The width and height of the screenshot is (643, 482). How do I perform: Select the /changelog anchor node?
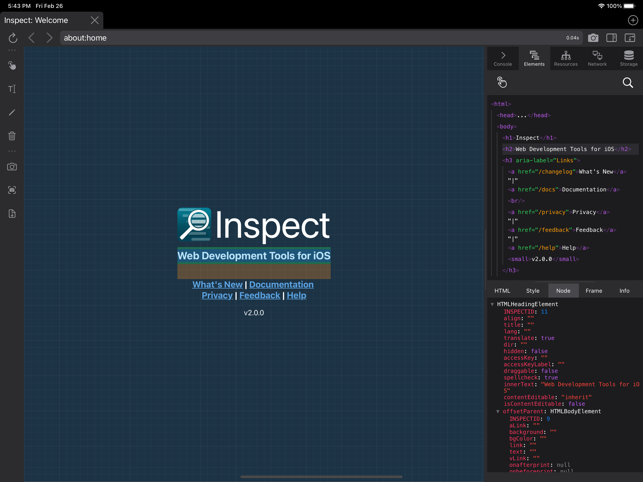coord(567,171)
